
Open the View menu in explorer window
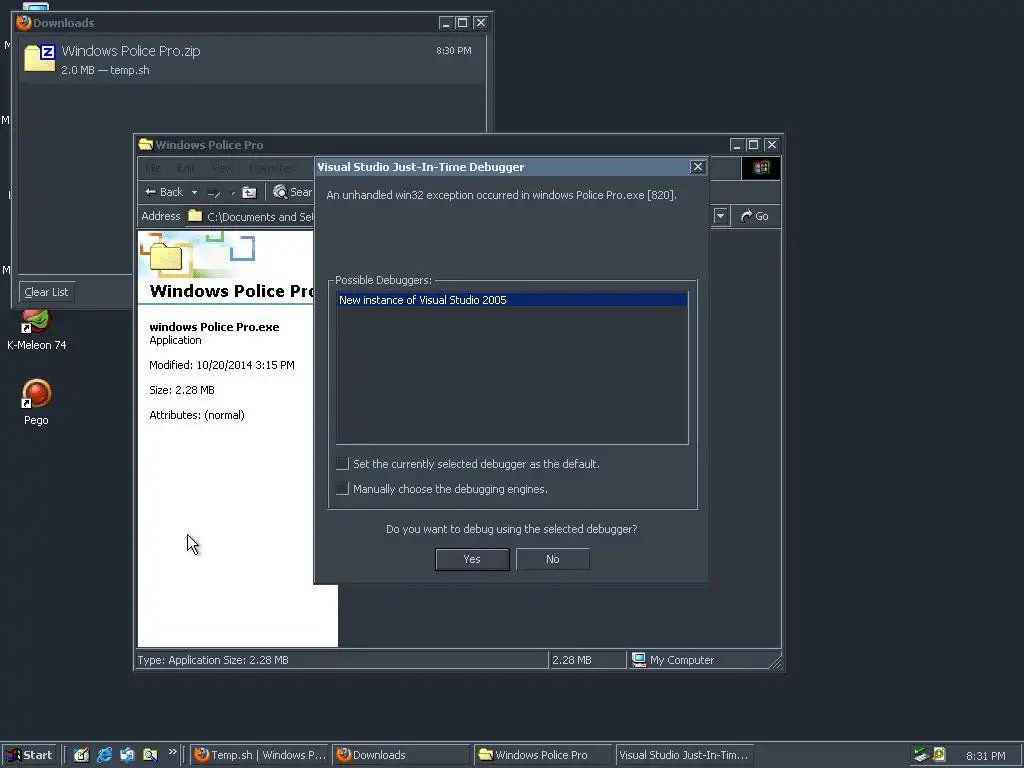221,168
